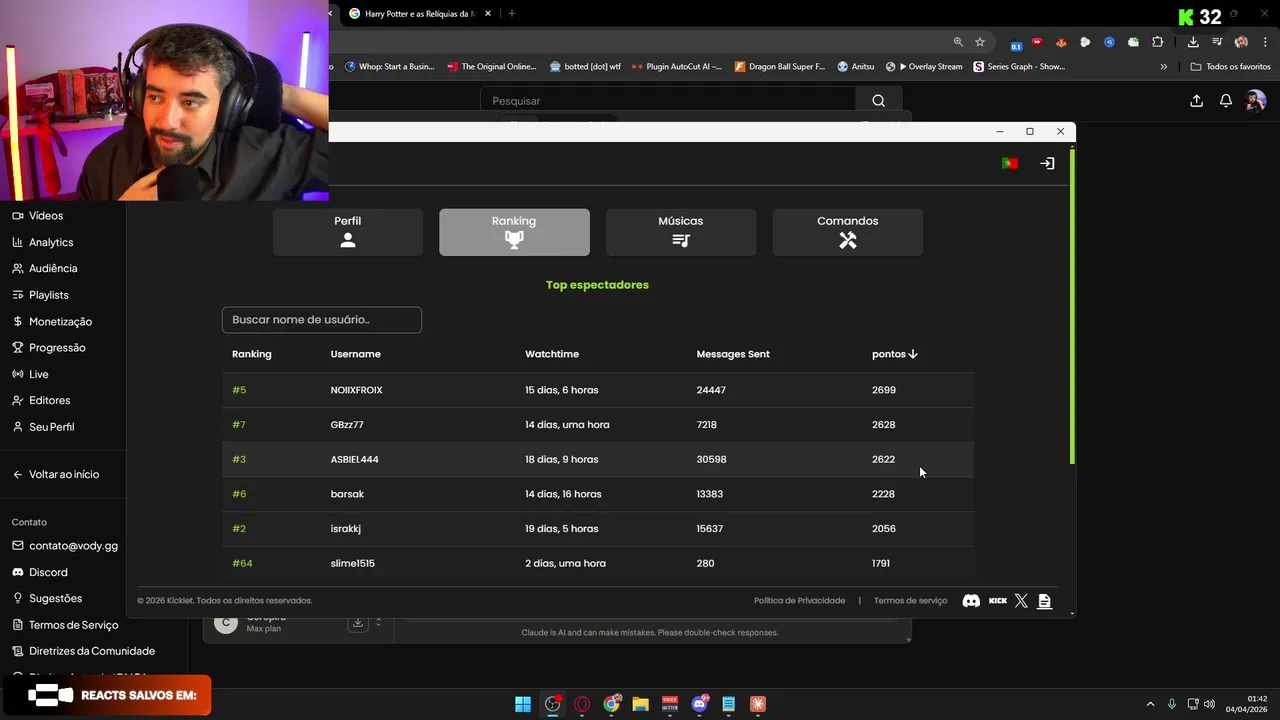Open Monetização sidebar entry
The width and height of the screenshot is (1280, 720).
point(60,322)
